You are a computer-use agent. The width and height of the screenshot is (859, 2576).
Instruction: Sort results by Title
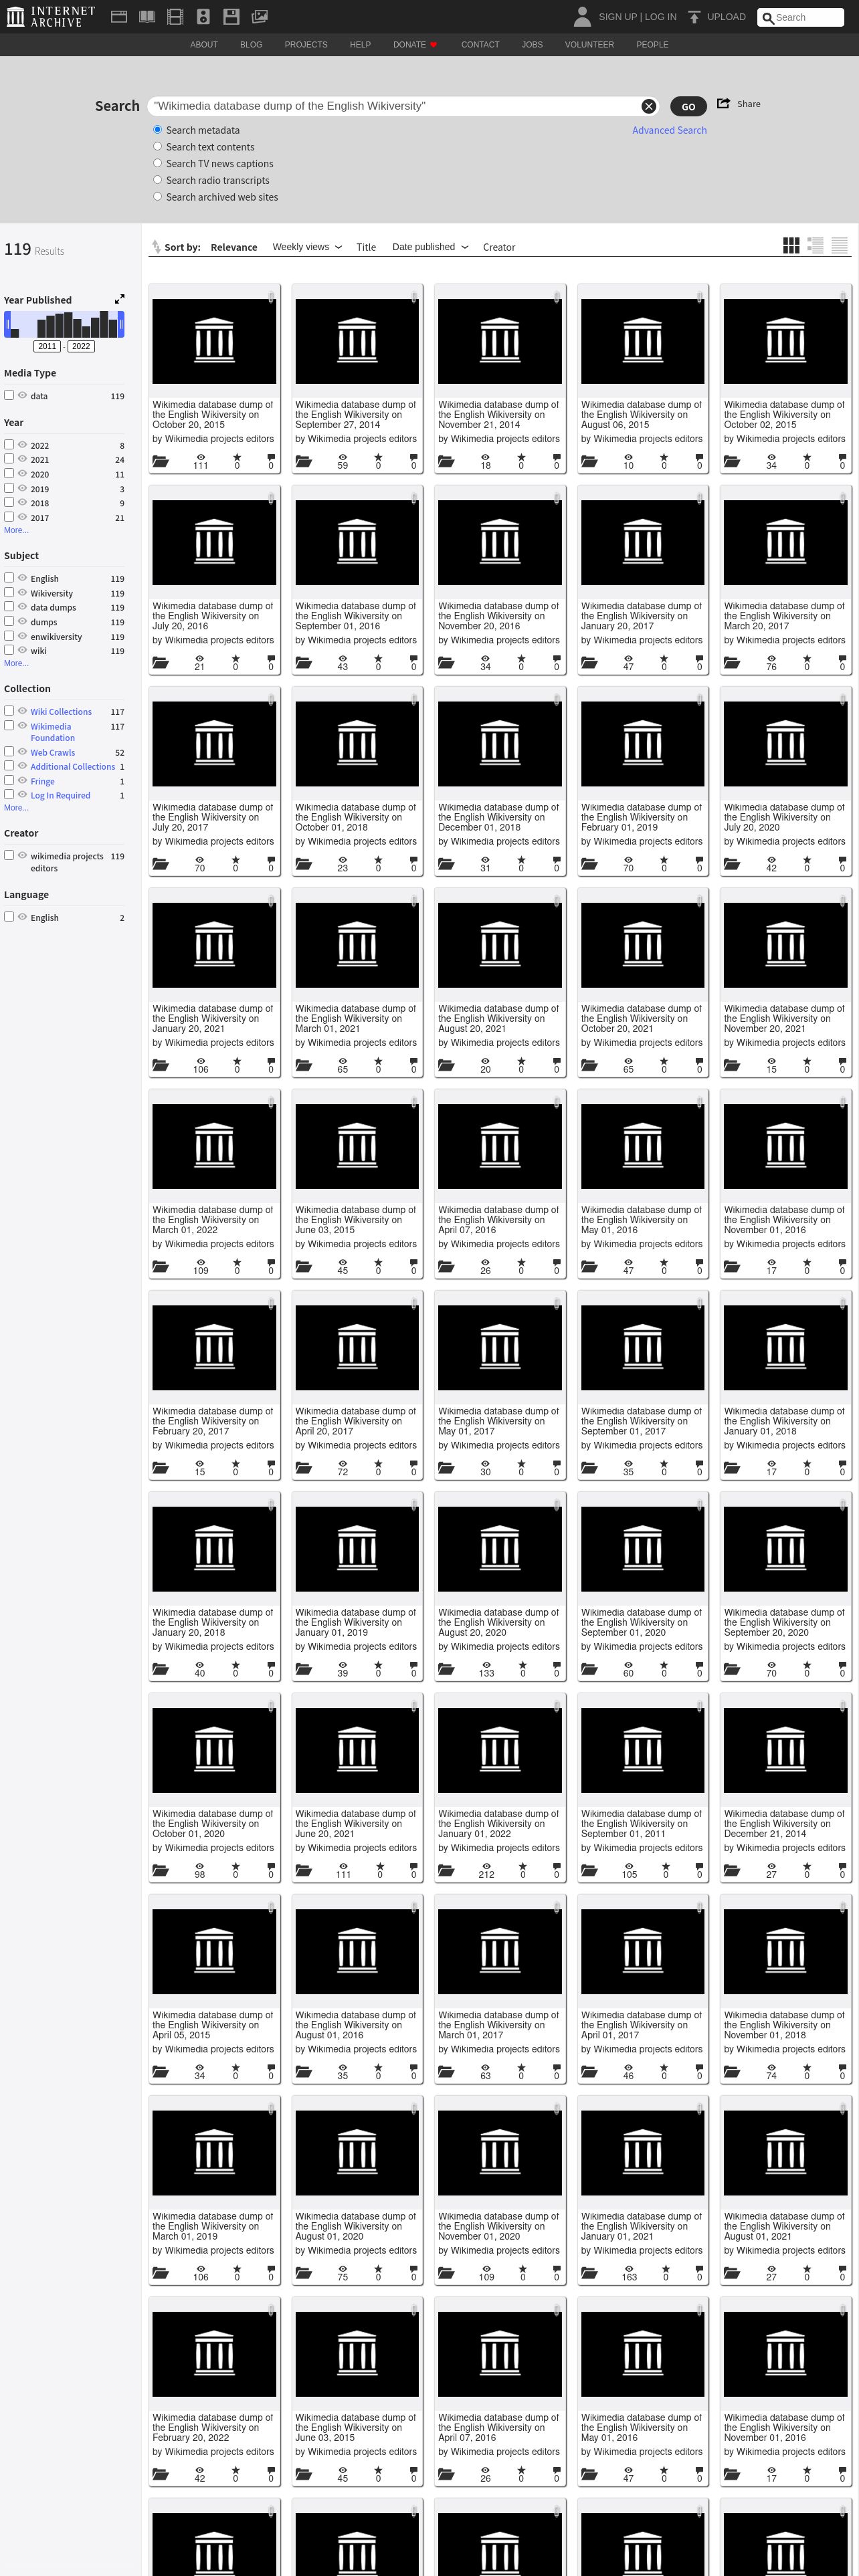pyautogui.click(x=366, y=247)
